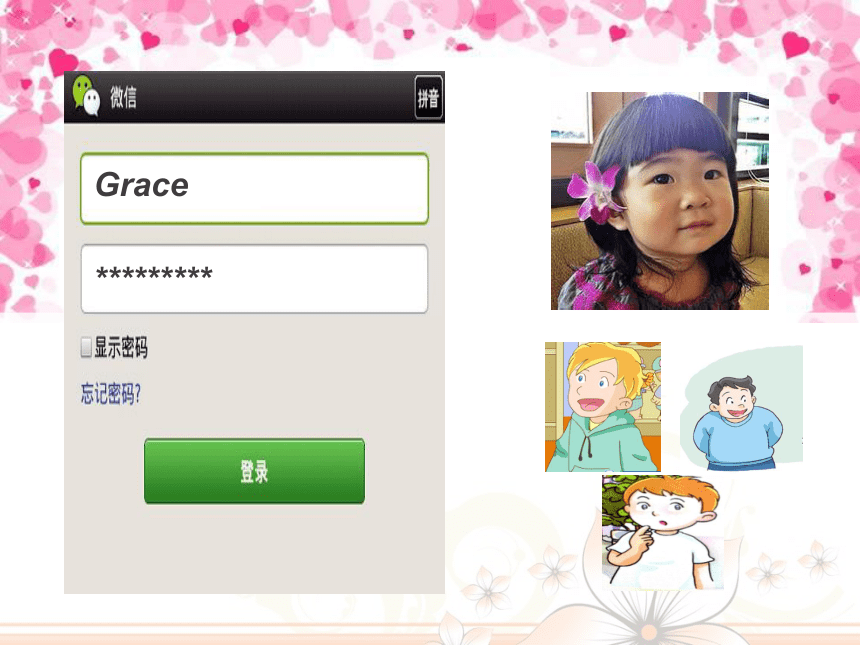Select the little girl photo
The width and height of the screenshot is (860, 645).
[x=660, y=201]
